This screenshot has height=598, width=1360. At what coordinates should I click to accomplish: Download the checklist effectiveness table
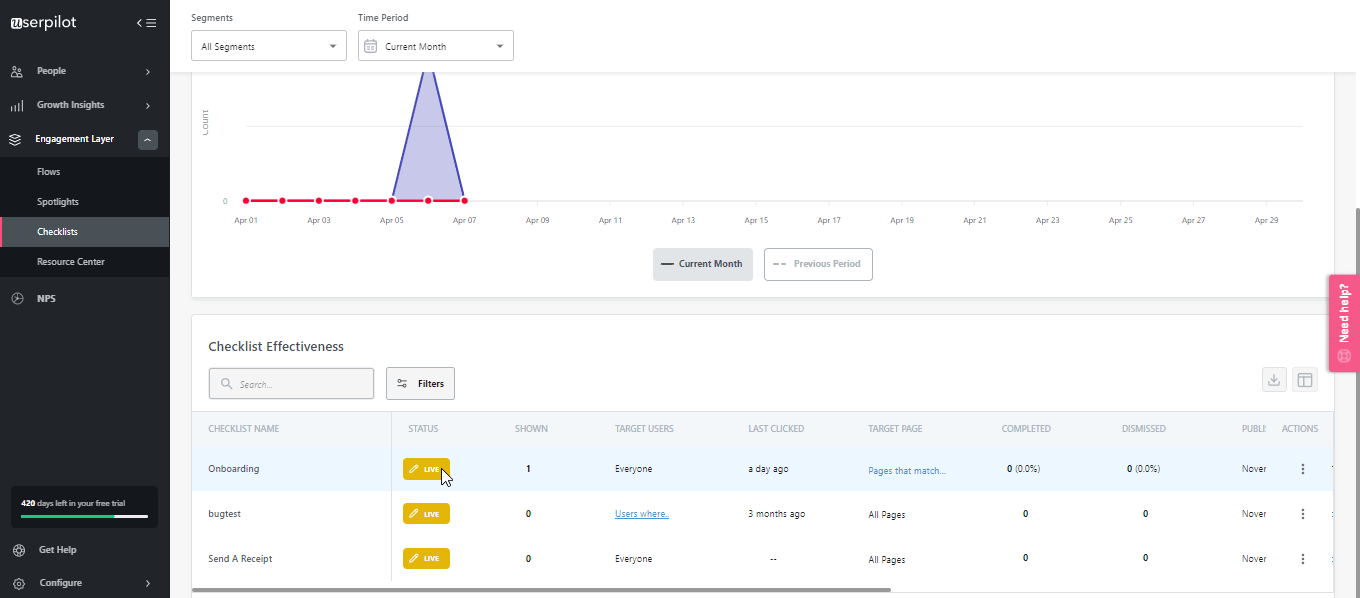(x=1274, y=380)
